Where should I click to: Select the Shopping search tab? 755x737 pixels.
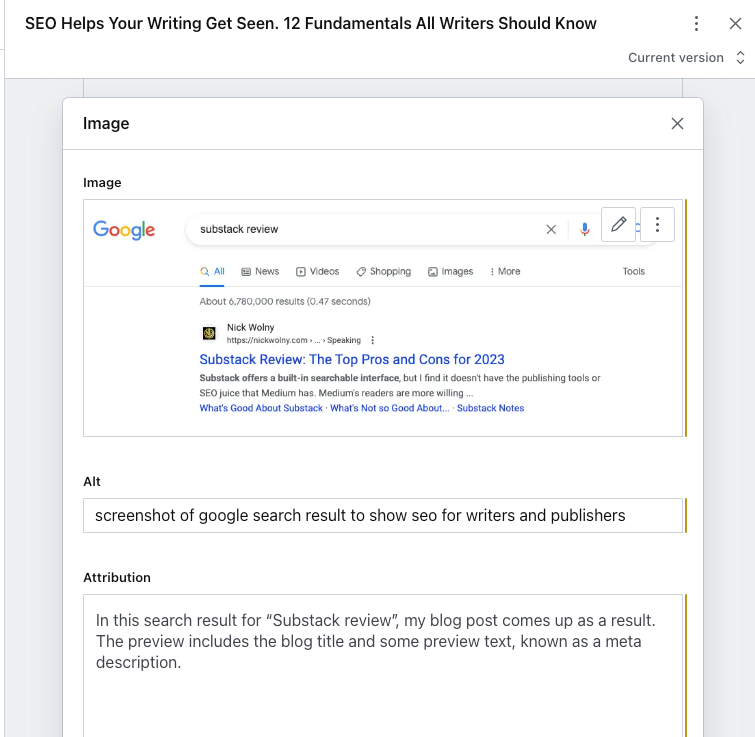383,272
